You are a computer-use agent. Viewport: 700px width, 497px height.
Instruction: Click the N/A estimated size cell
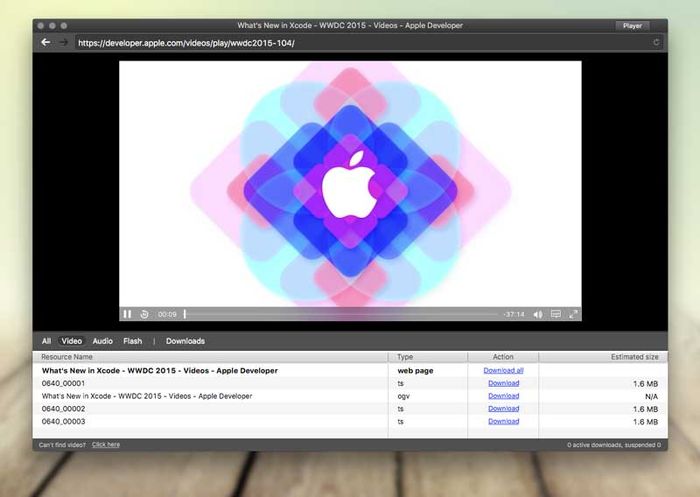651,397
